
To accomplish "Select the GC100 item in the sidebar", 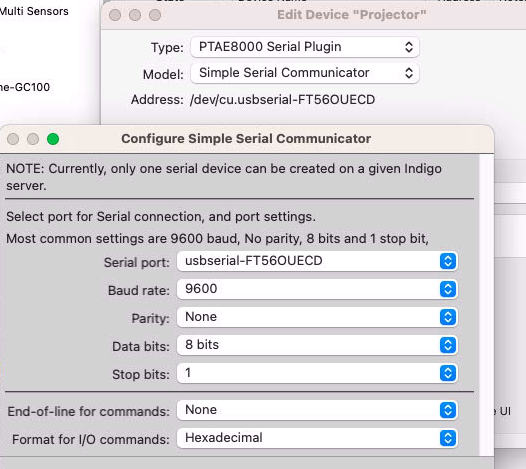I will coord(25,87).
